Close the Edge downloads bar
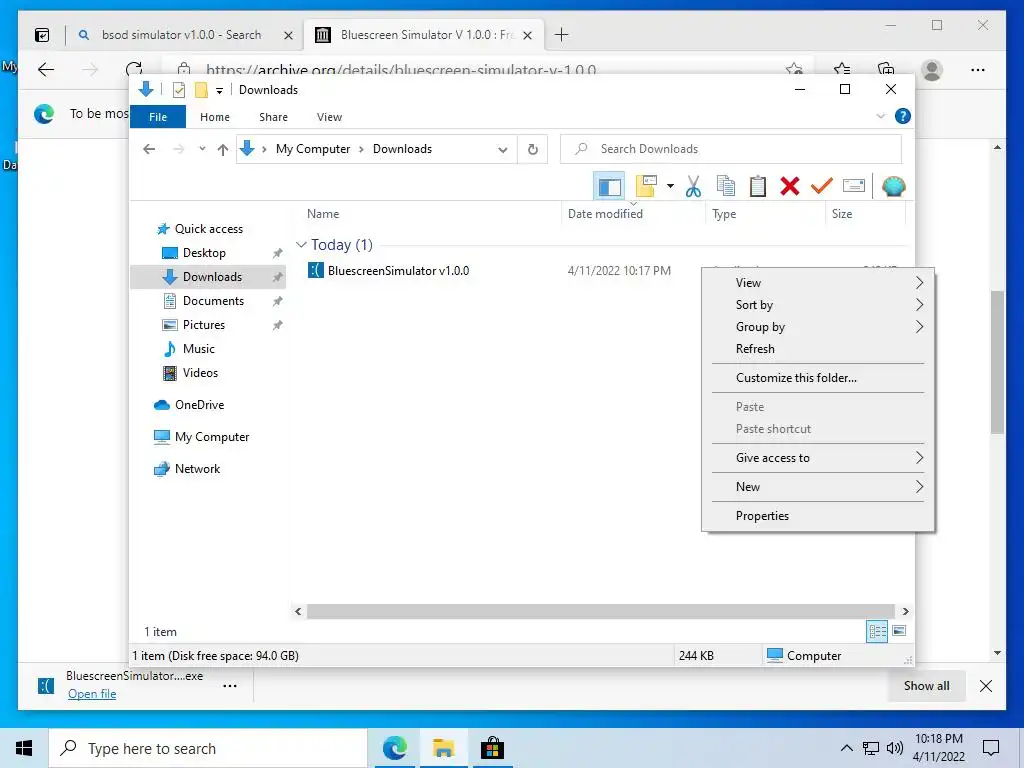 tap(986, 686)
